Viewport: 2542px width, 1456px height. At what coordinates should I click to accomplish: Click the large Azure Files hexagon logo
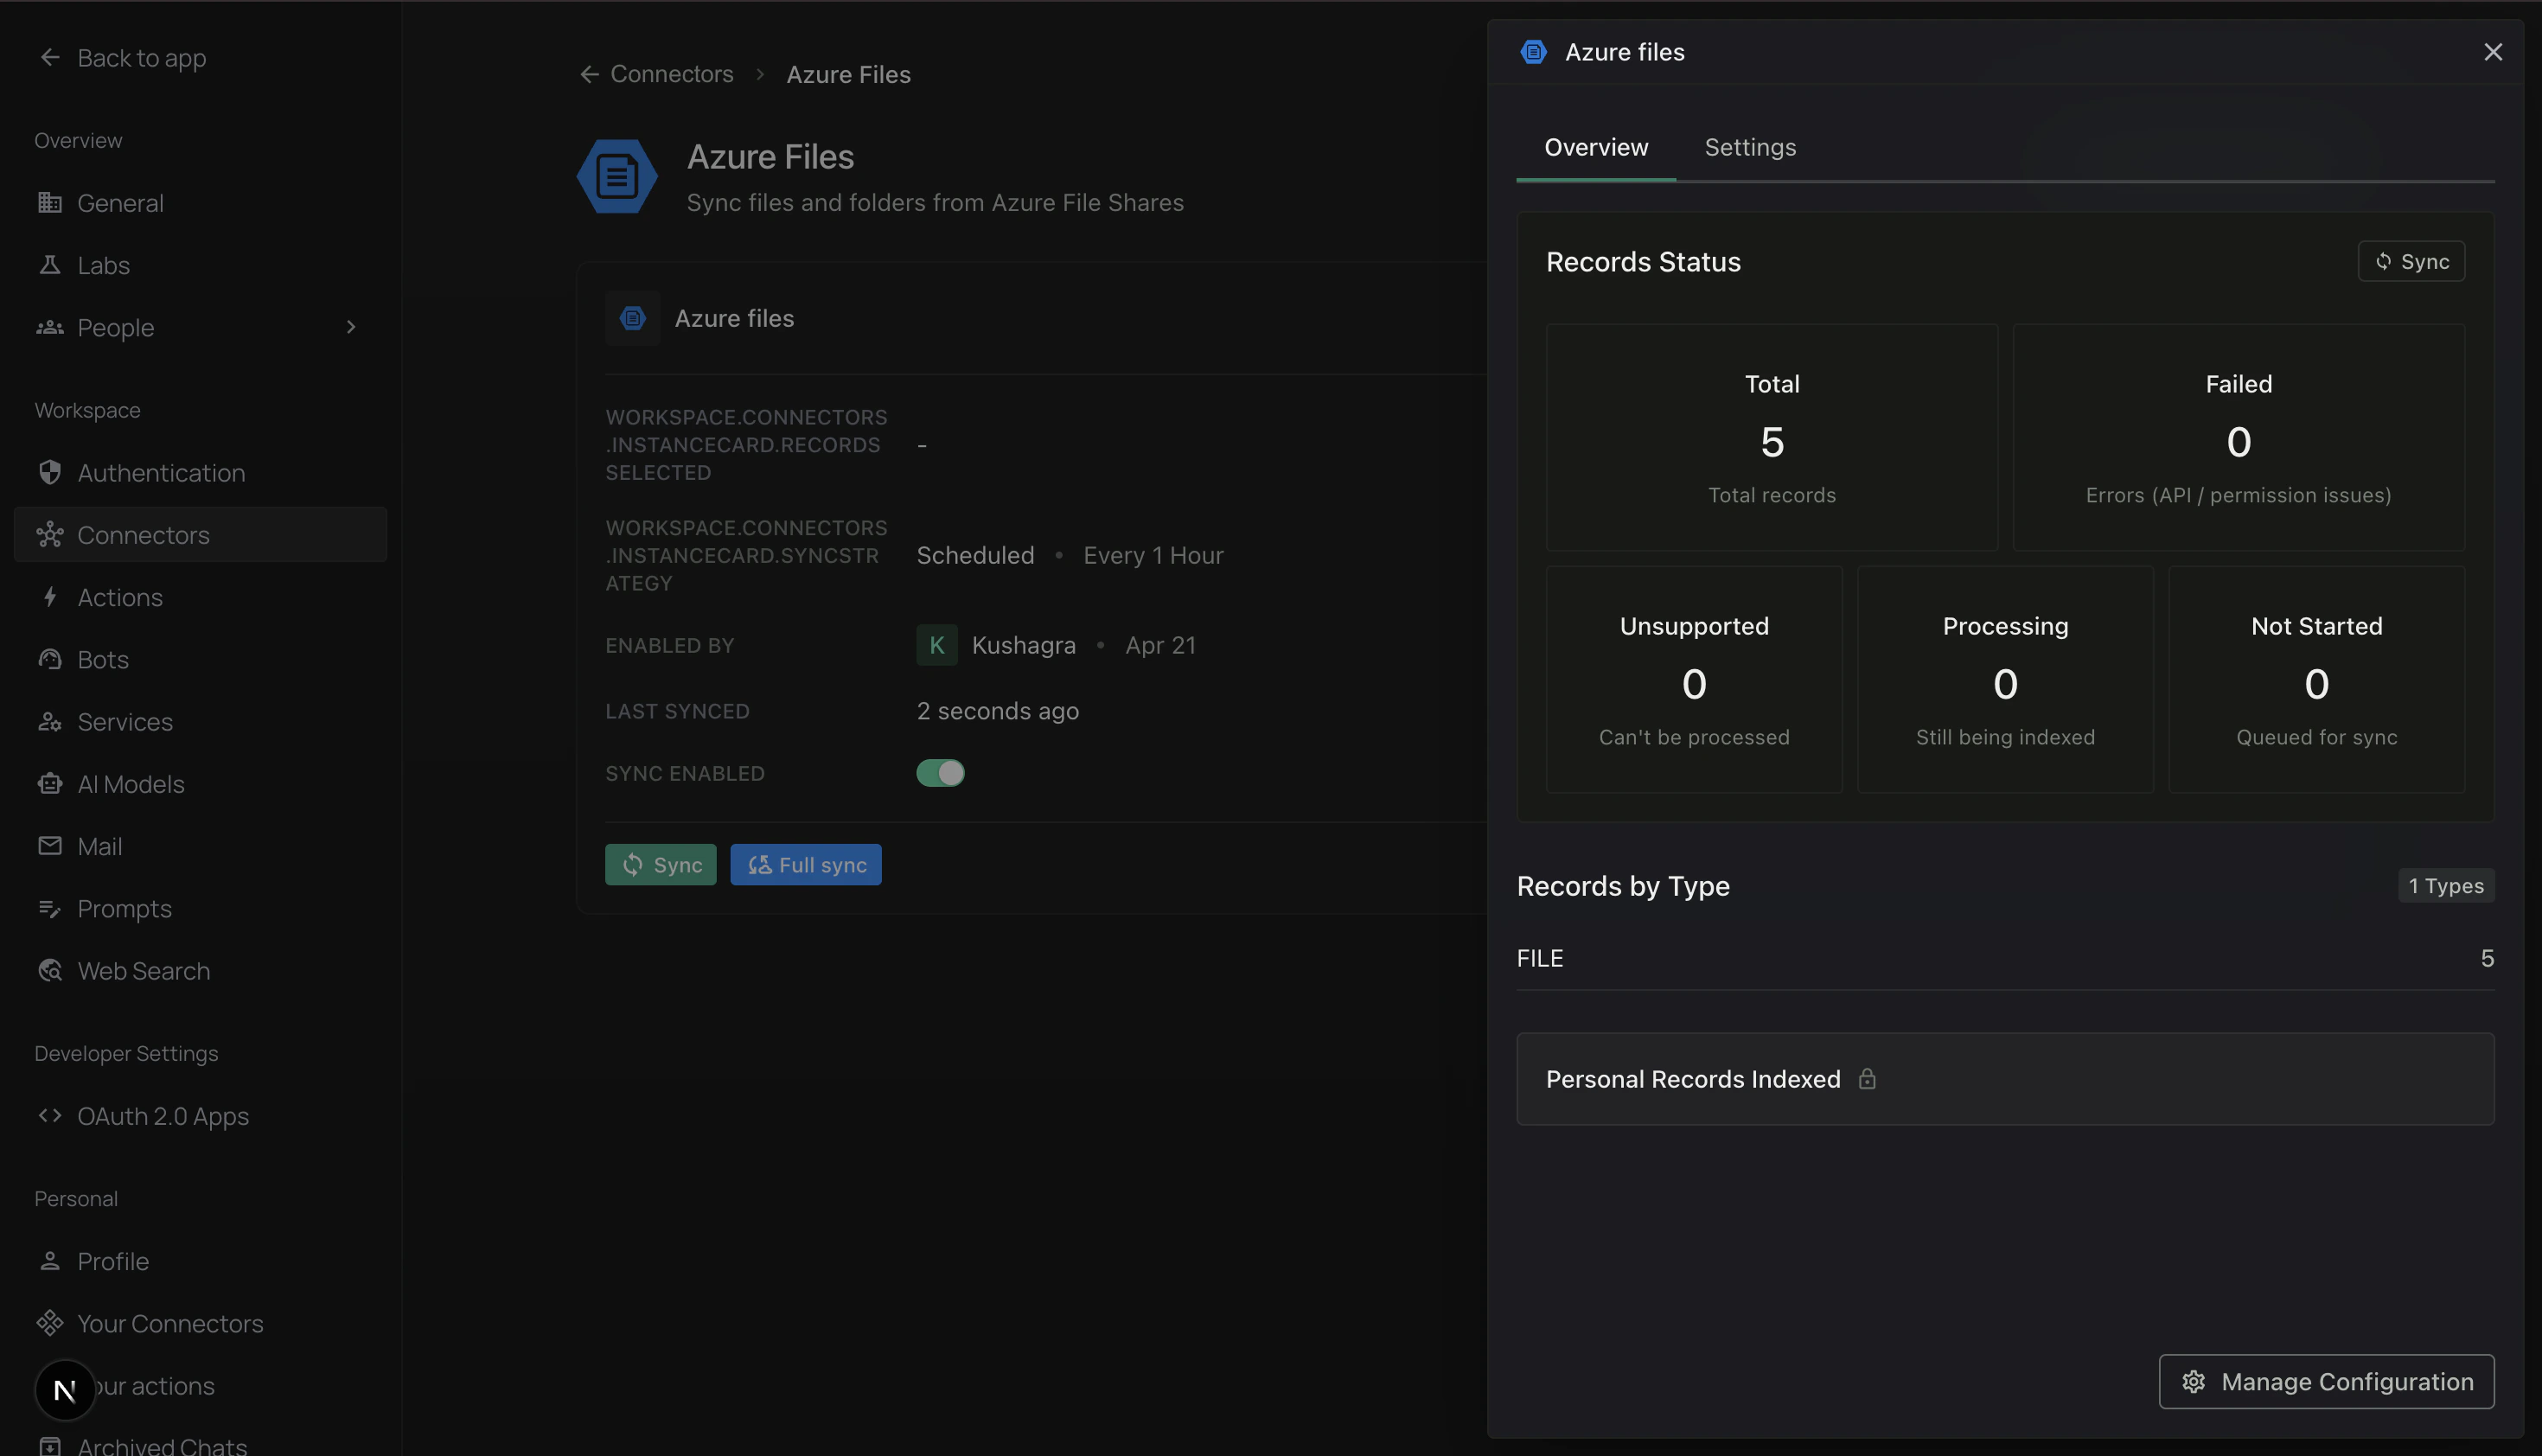pos(617,176)
